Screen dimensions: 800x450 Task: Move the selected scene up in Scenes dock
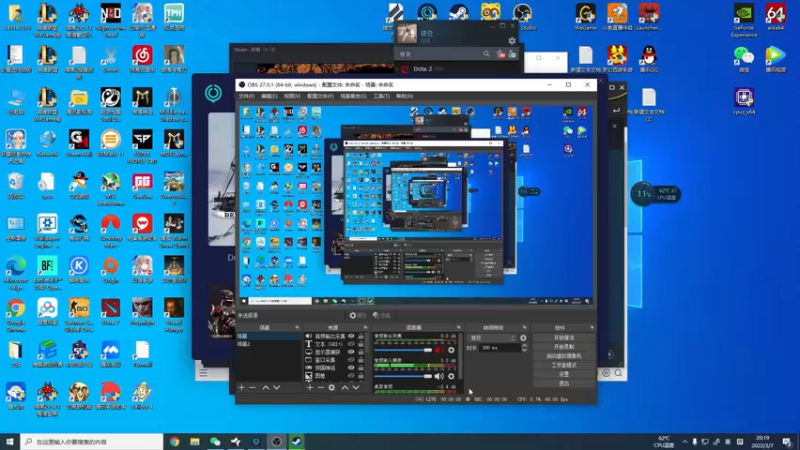click(x=266, y=388)
